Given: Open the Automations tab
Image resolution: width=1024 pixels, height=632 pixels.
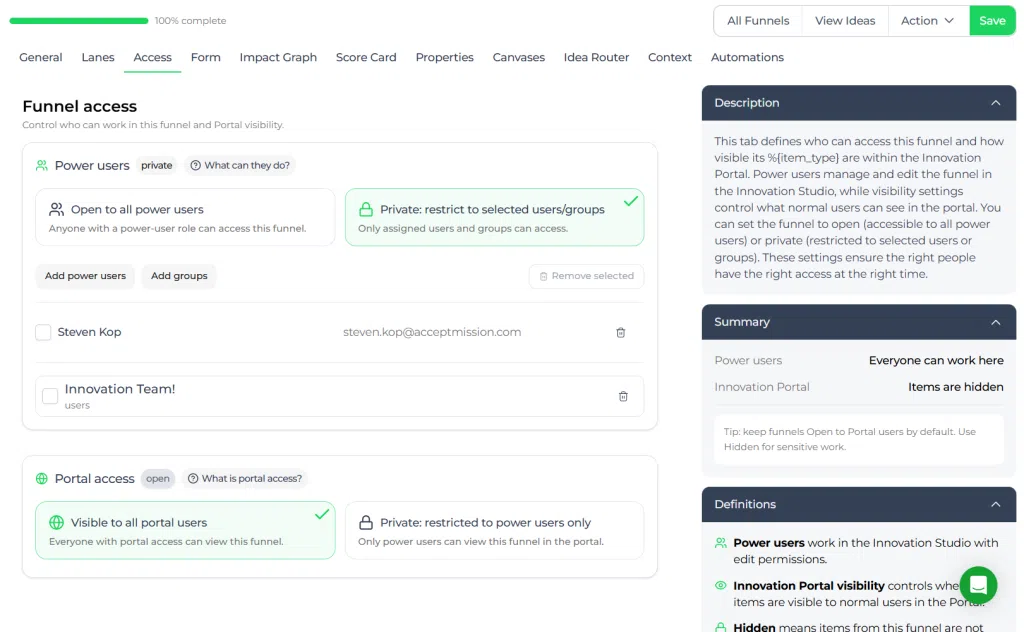Looking at the screenshot, I should [747, 57].
